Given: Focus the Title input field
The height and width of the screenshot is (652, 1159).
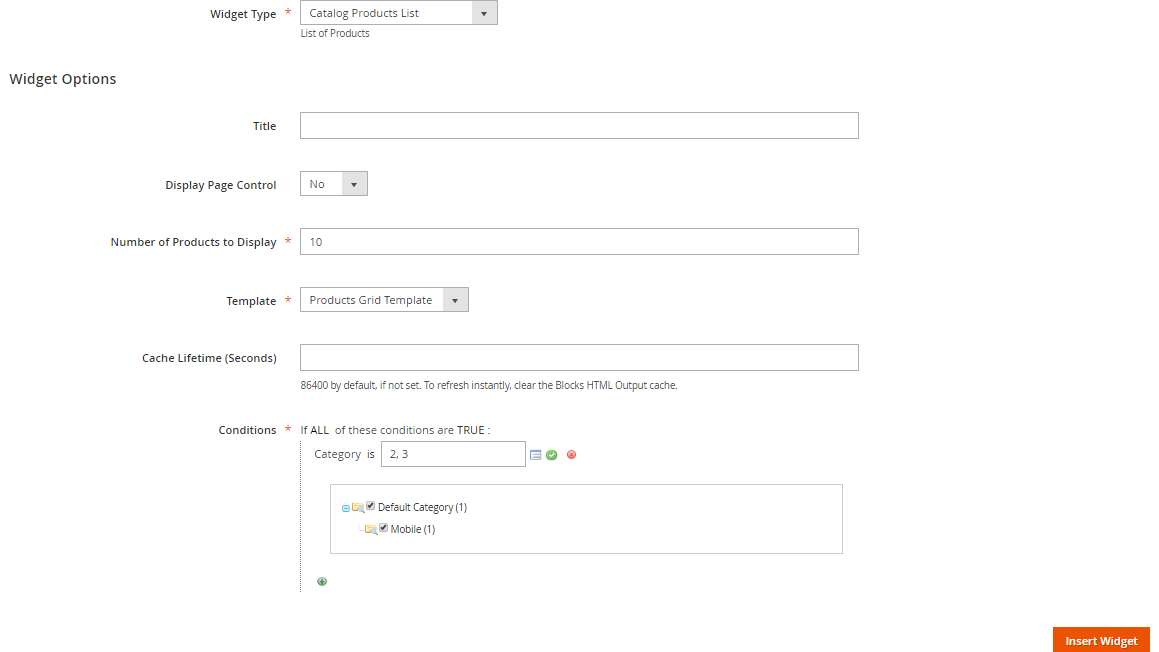Looking at the screenshot, I should tap(580, 126).
